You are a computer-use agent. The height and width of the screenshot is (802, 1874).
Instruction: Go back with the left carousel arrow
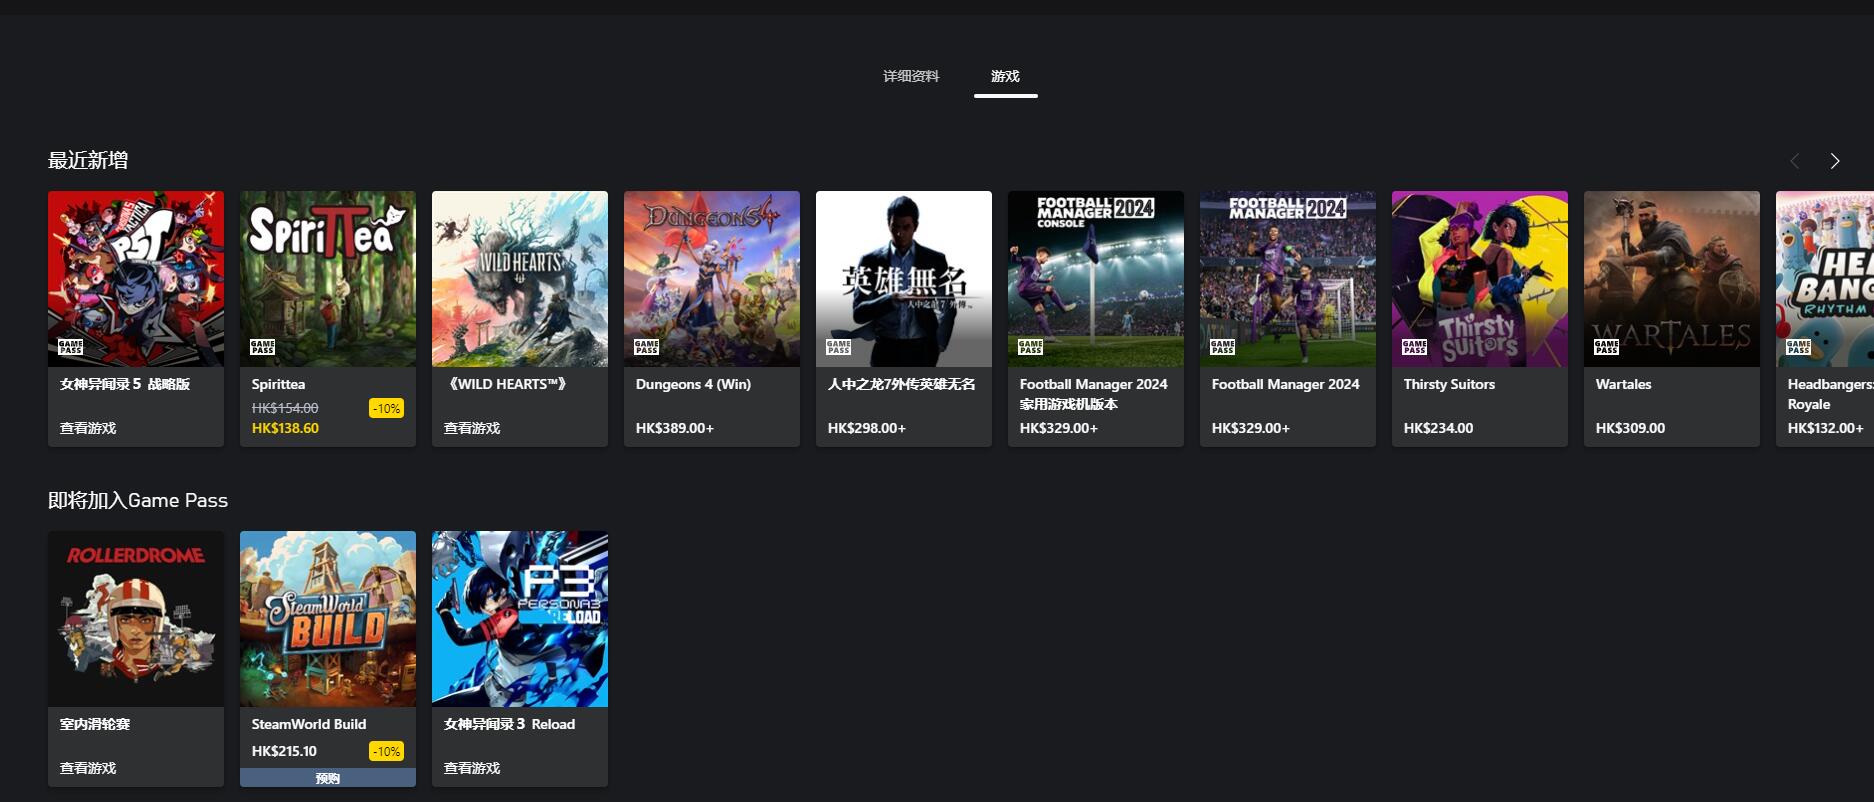1795,161
